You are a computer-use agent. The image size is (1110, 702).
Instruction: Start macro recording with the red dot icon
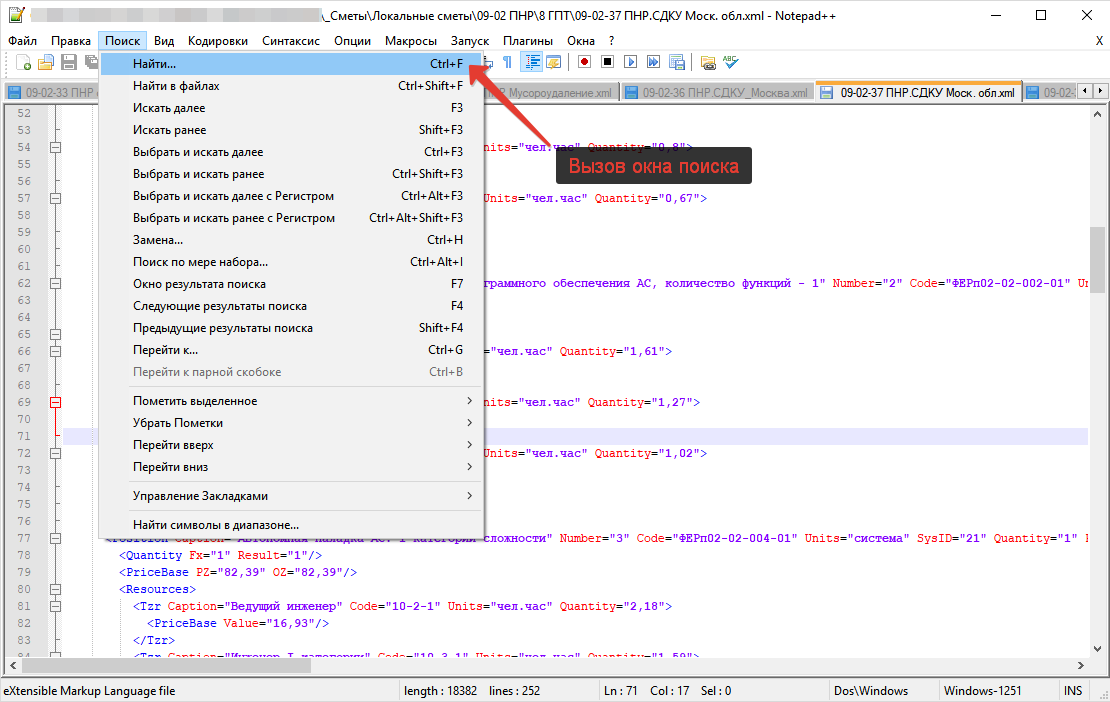pyautogui.click(x=584, y=62)
